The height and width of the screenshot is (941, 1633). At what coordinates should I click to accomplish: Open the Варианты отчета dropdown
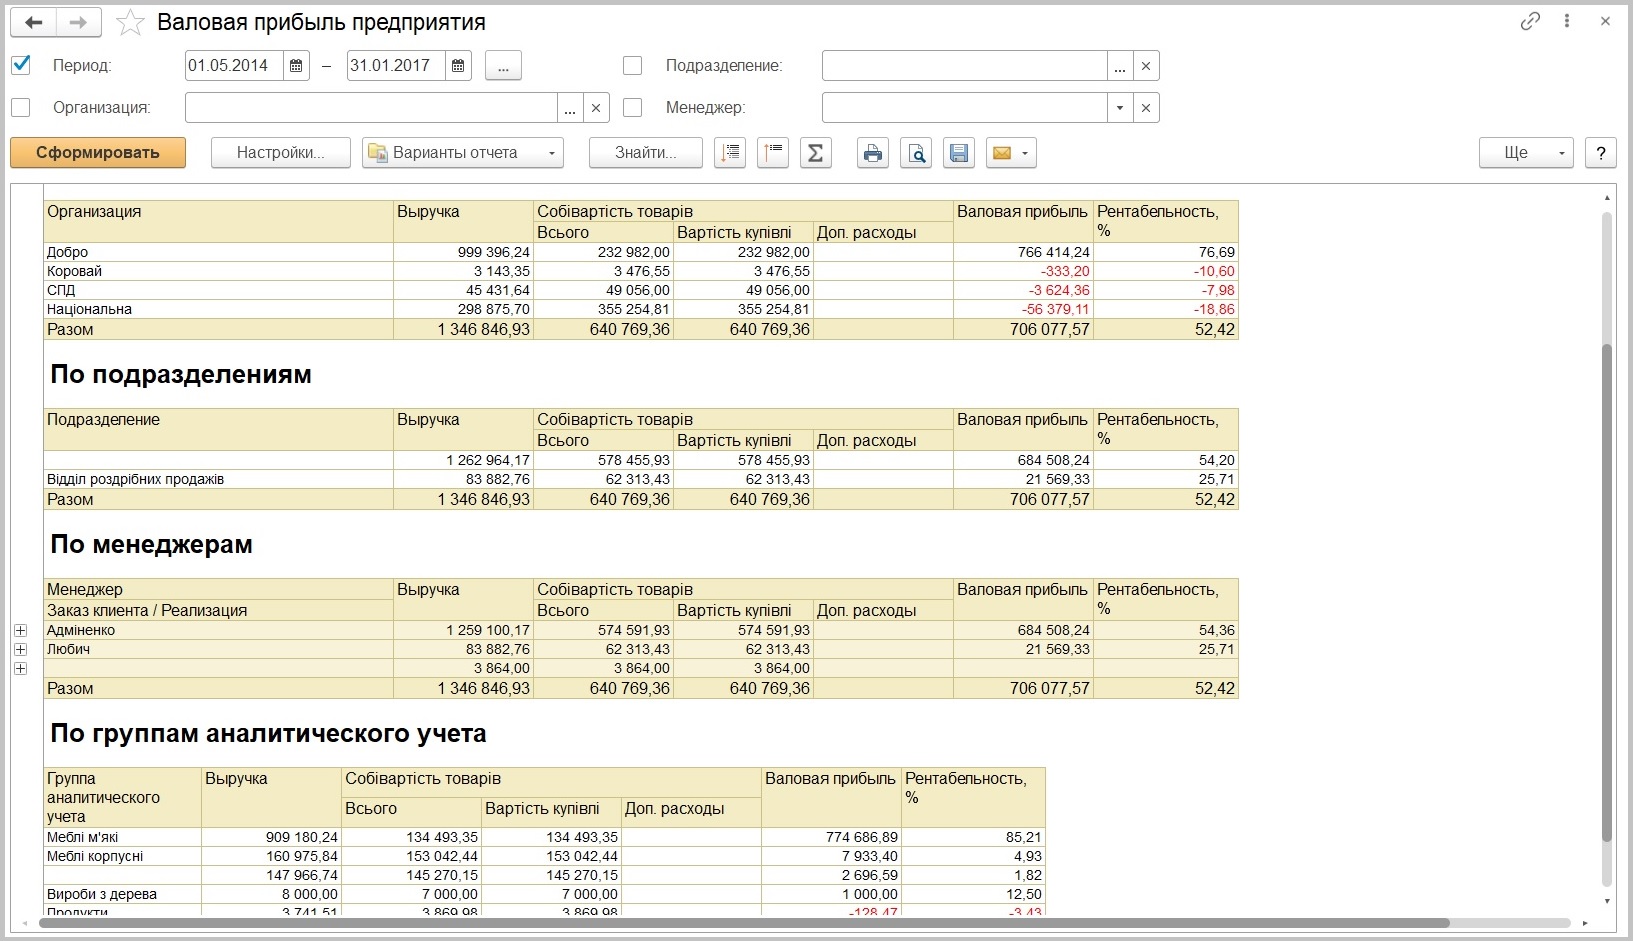pyautogui.click(x=463, y=153)
